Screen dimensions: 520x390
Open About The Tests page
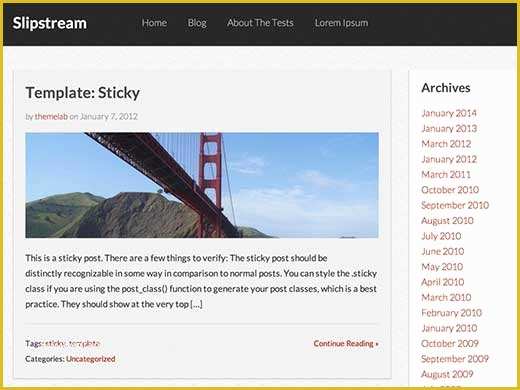click(260, 23)
